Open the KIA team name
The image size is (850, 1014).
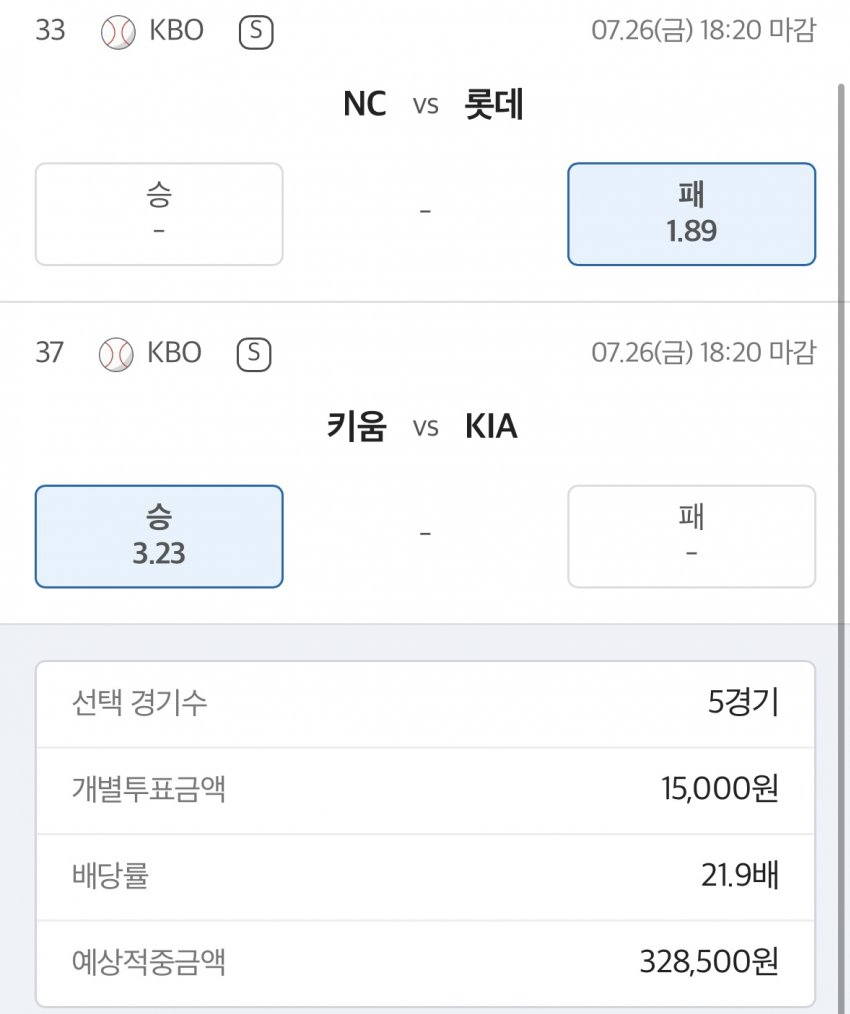pos(491,427)
